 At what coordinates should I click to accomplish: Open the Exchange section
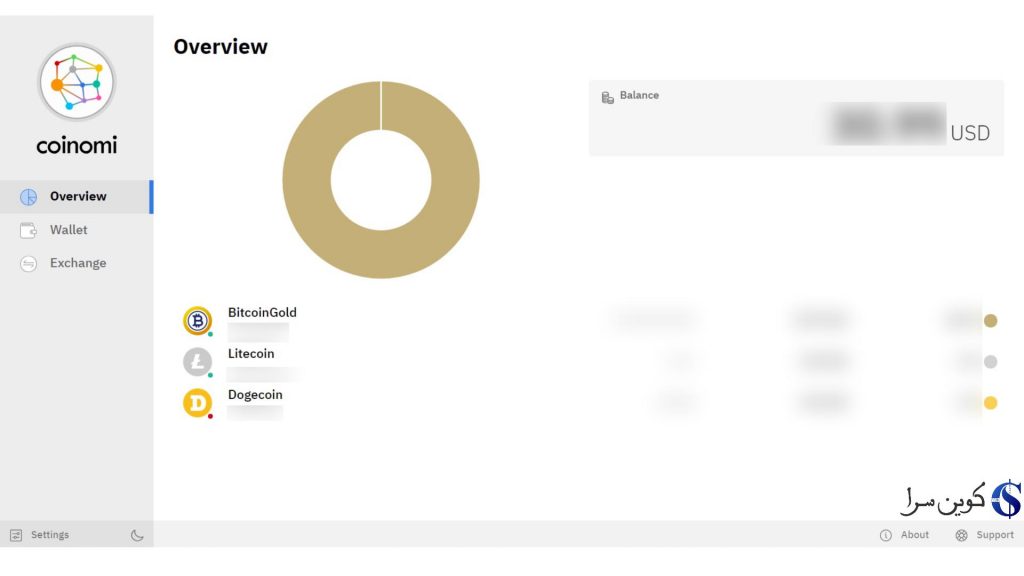click(x=76, y=263)
